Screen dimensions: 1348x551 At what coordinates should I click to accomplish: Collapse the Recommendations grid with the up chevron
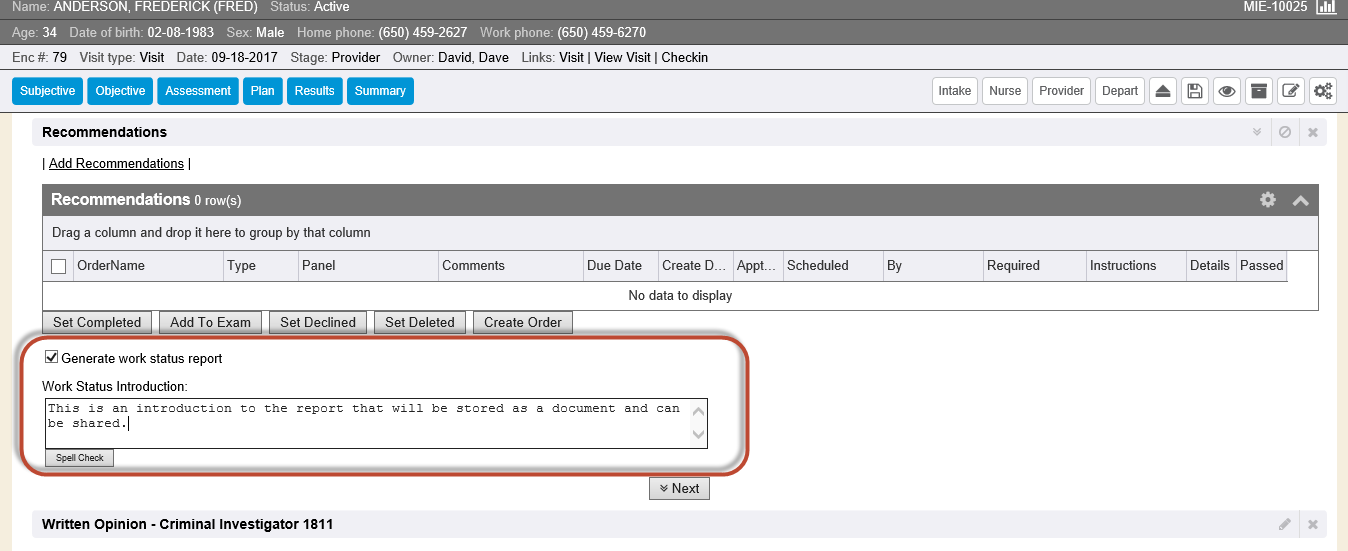point(1300,200)
